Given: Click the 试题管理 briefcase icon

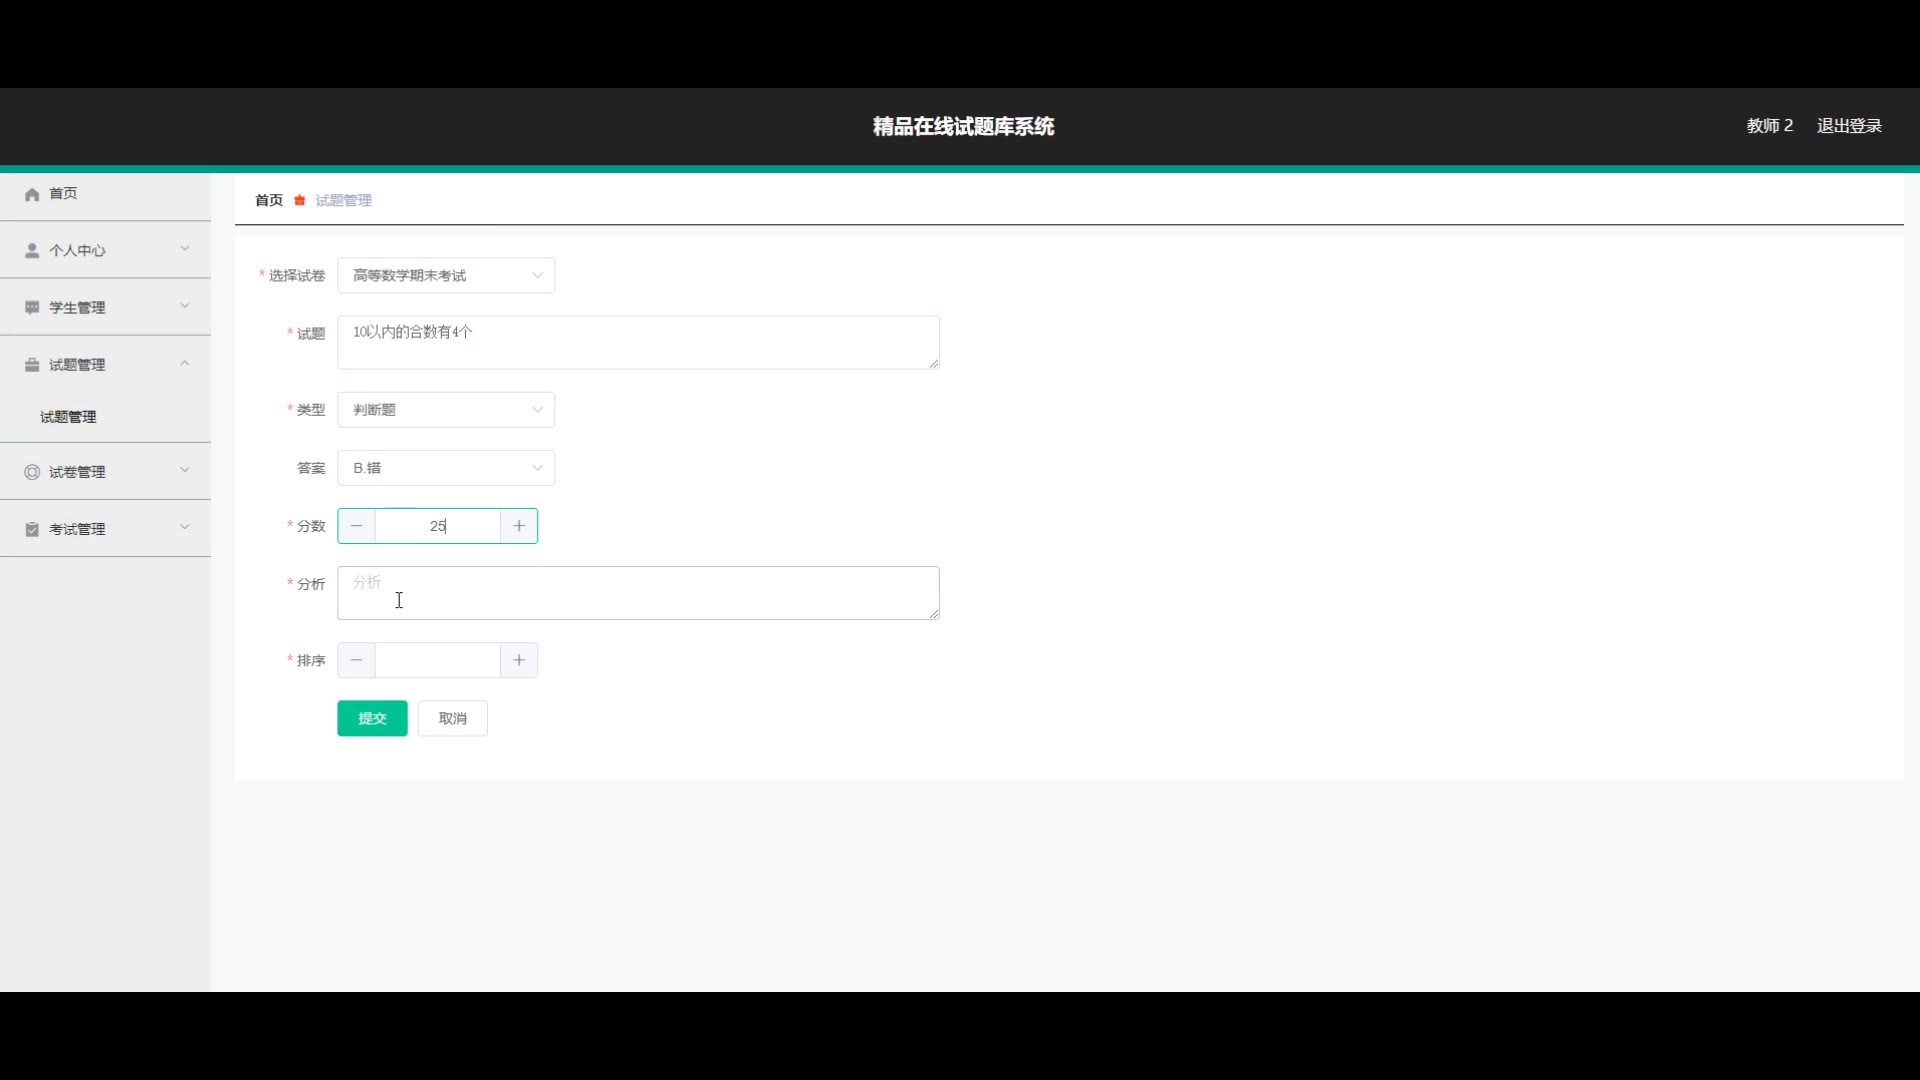Looking at the screenshot, I should click(x=32, y=365).
